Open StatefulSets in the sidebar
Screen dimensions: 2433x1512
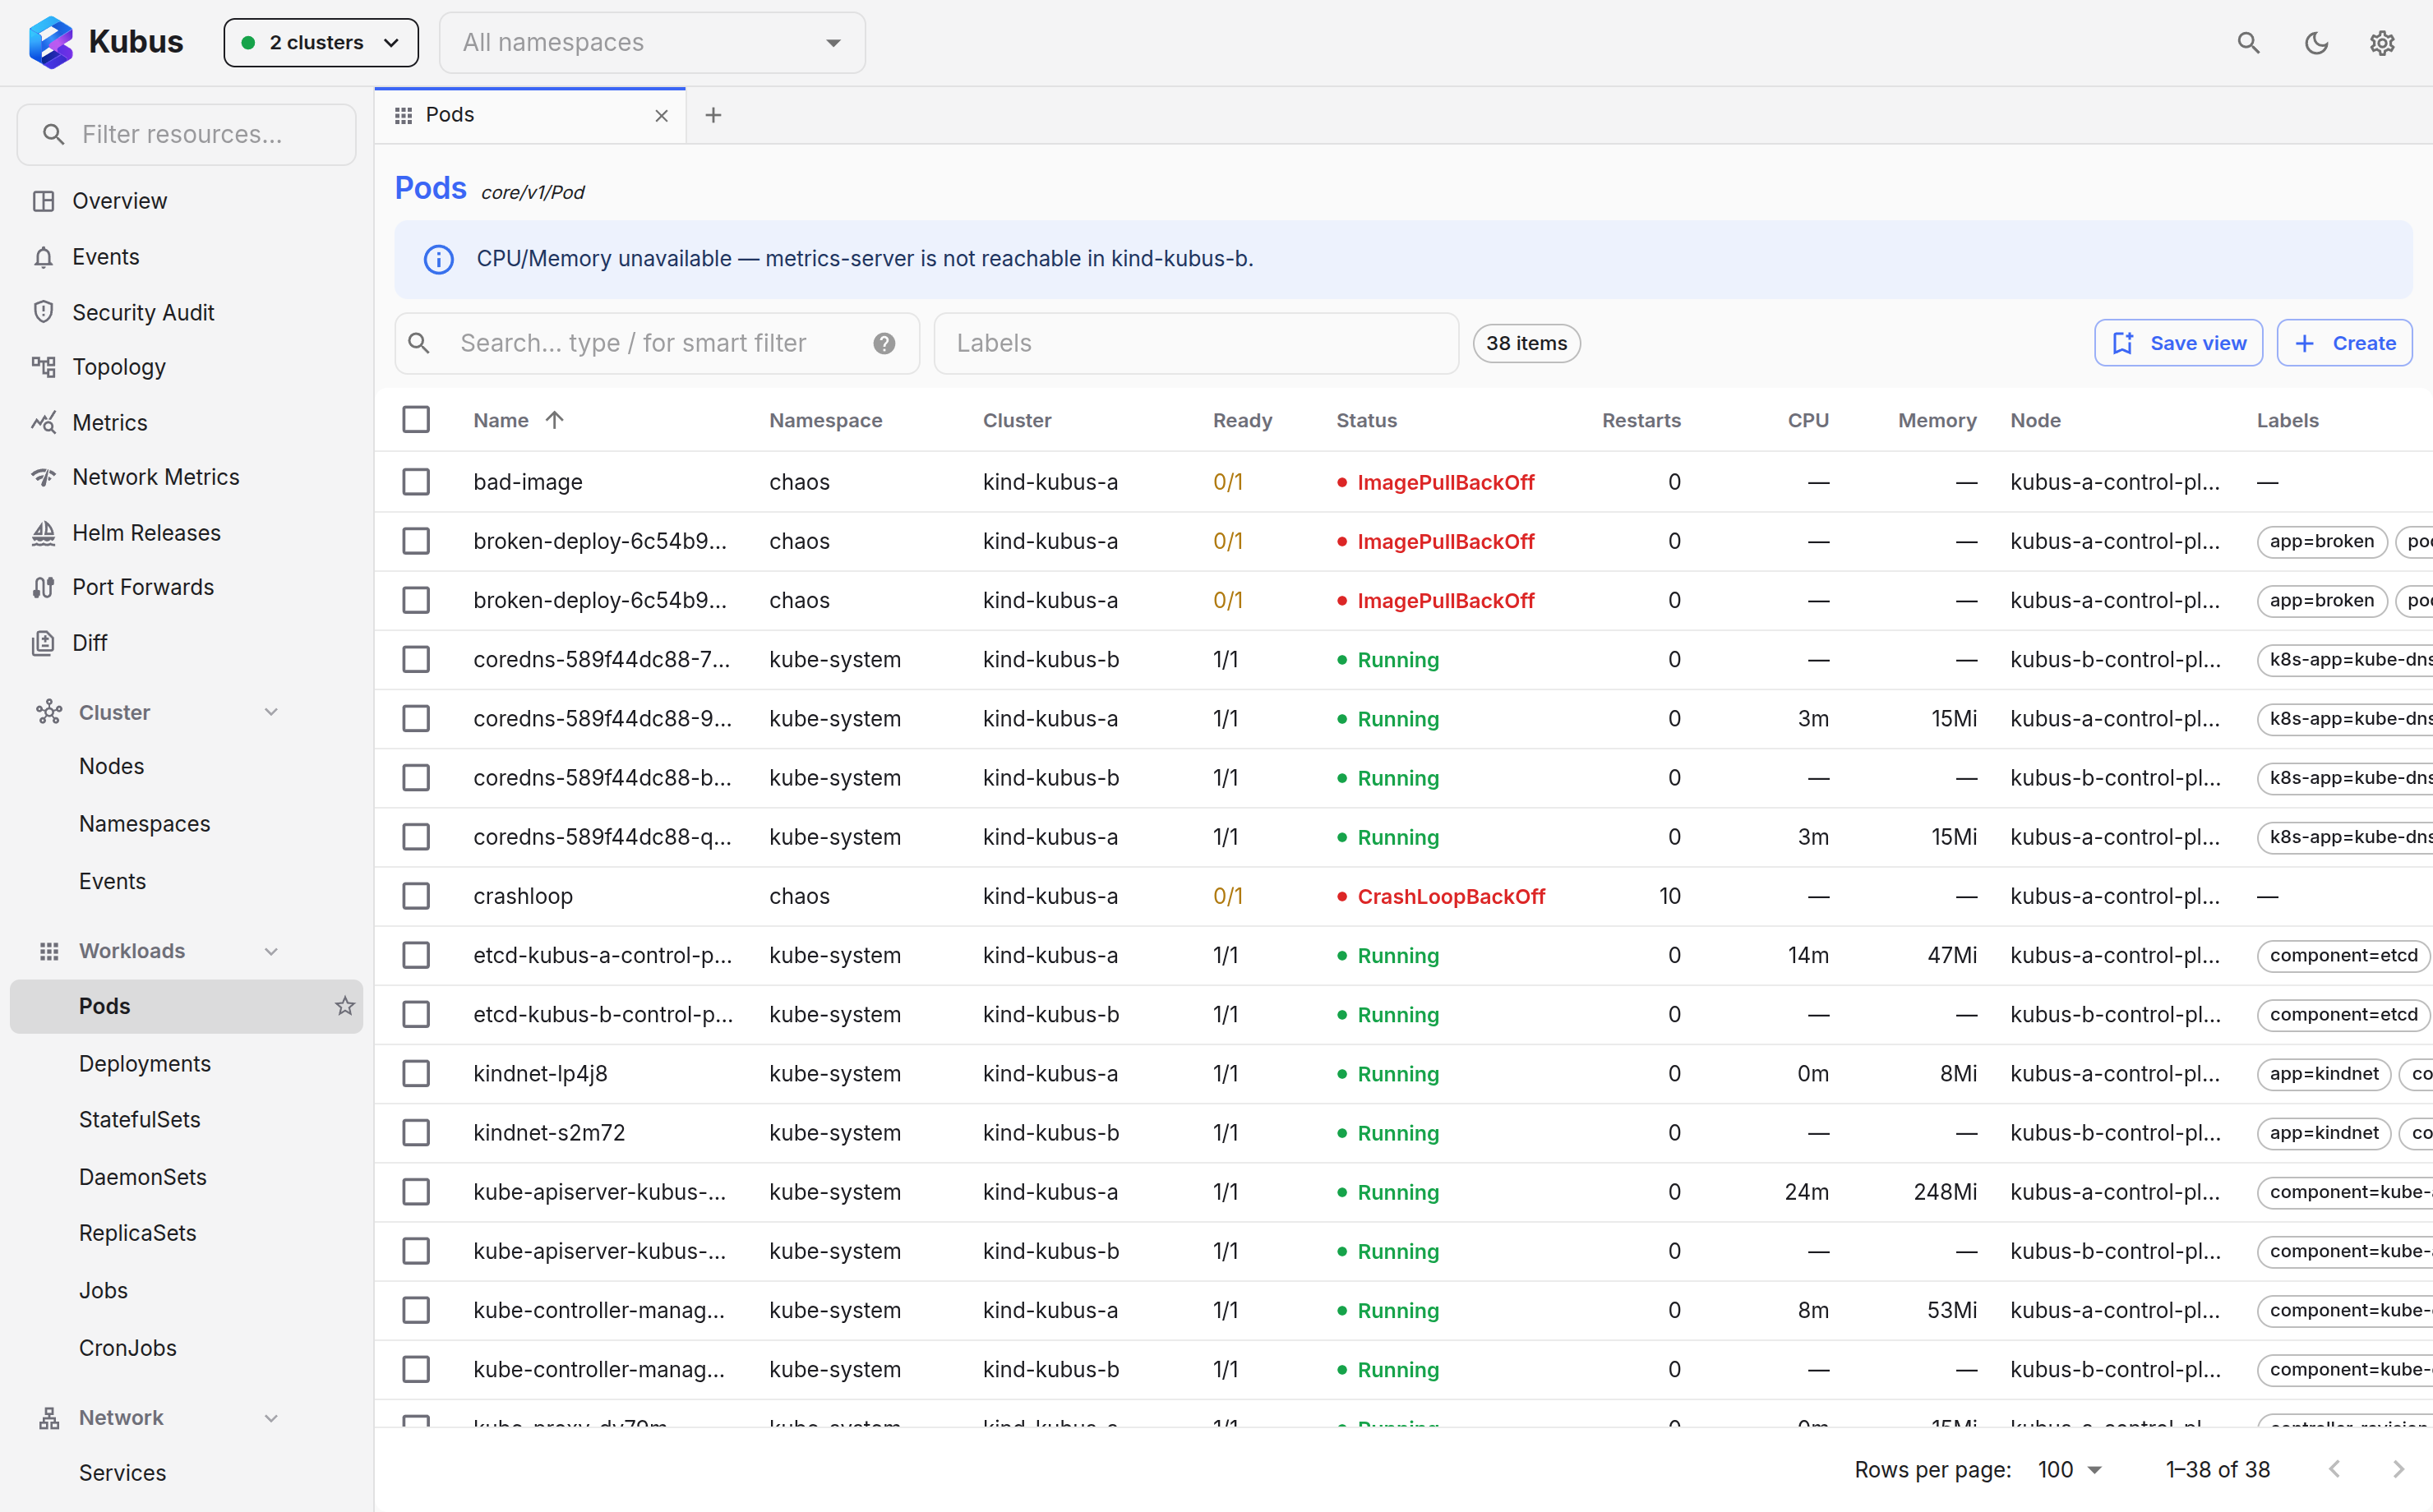(140, 1119)
